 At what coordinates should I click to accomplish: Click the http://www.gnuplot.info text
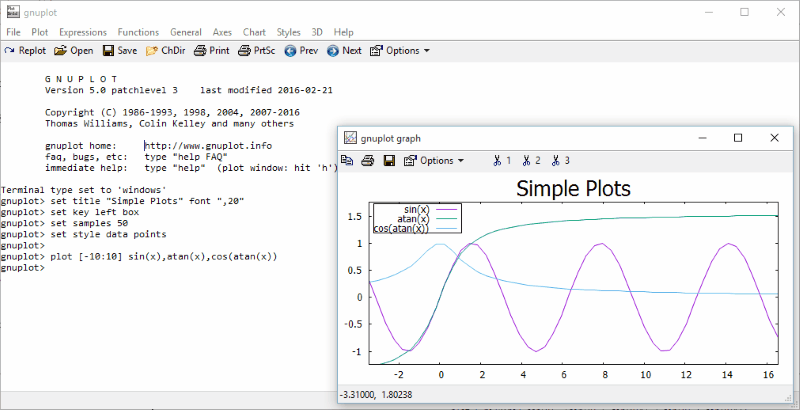(x=208, y=146)
